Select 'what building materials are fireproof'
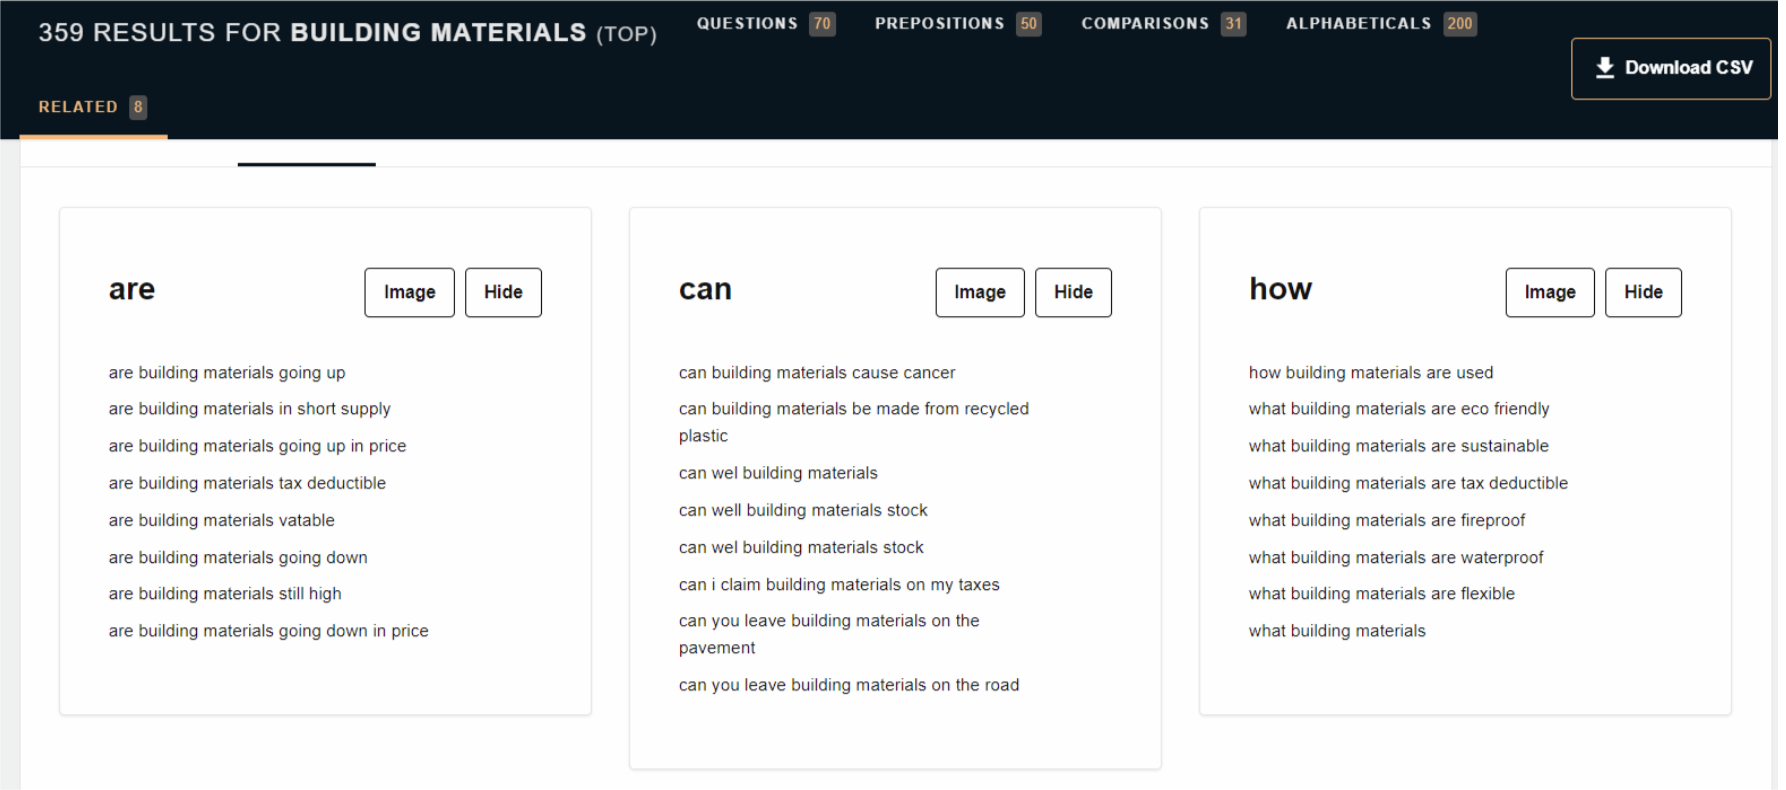 pos(1386,520)
